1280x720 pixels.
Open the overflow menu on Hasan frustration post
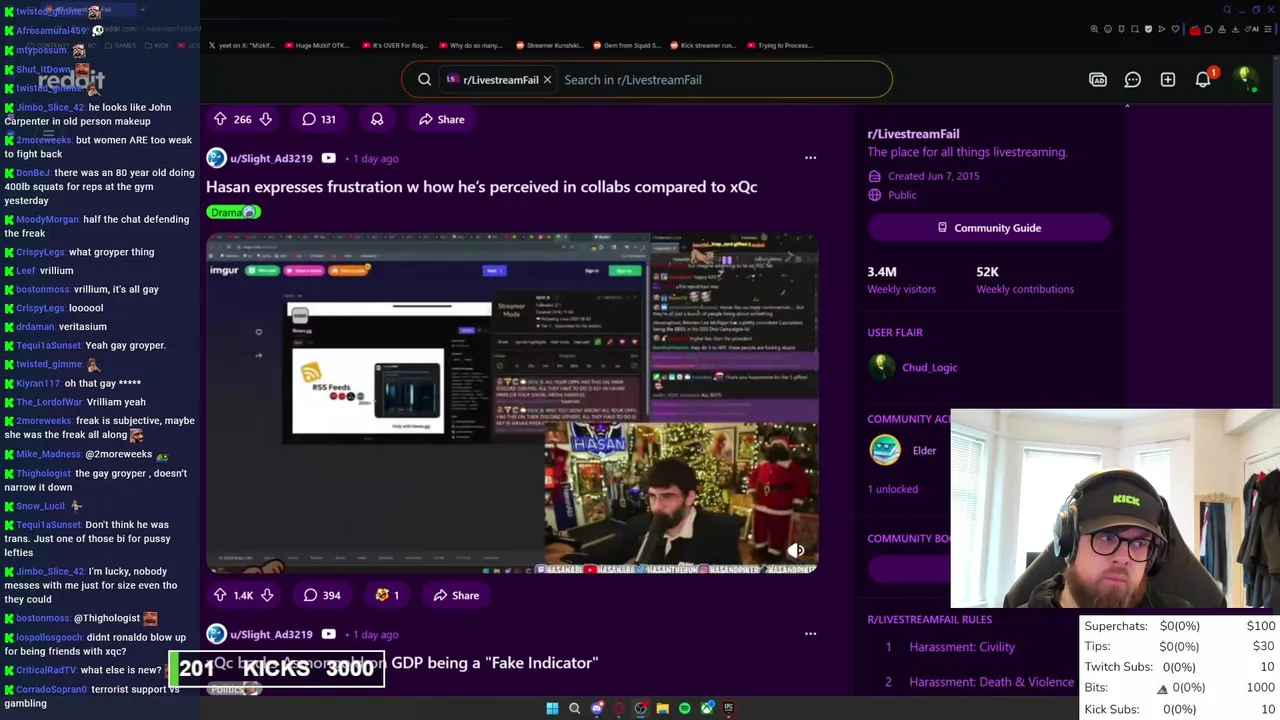click(810, 158)
